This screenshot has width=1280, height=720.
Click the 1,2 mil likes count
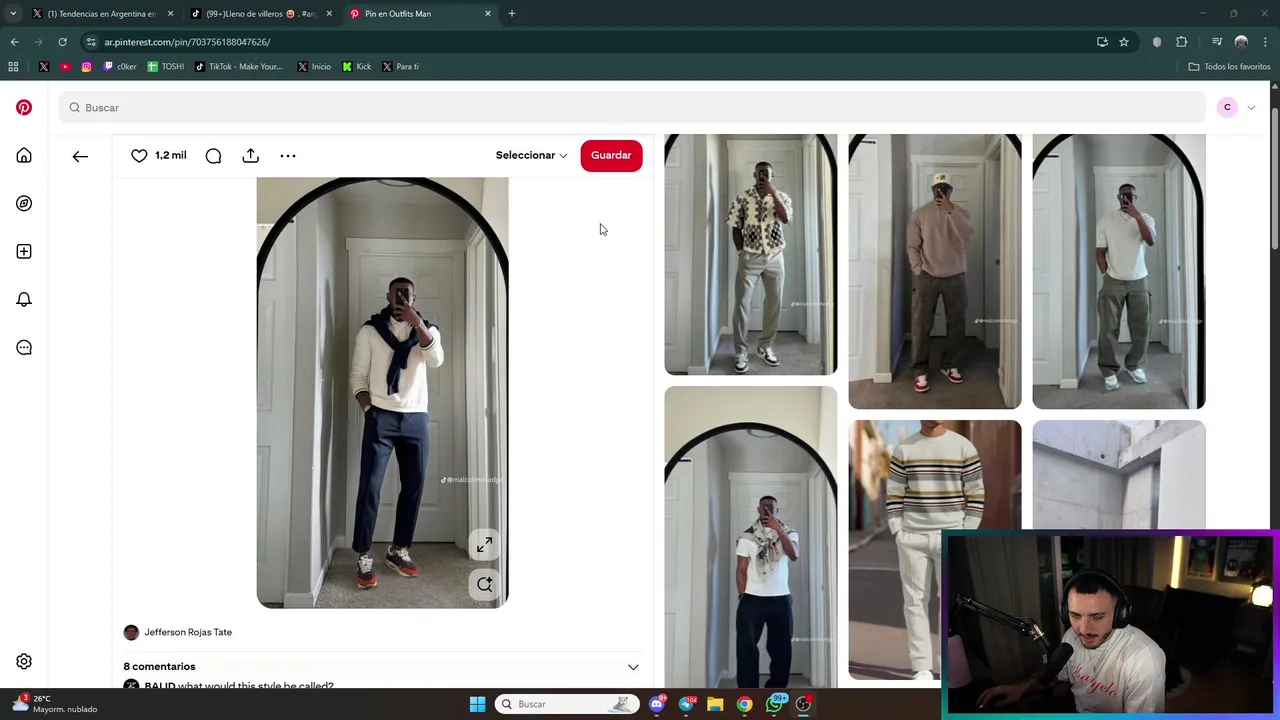tap(171, 155)
